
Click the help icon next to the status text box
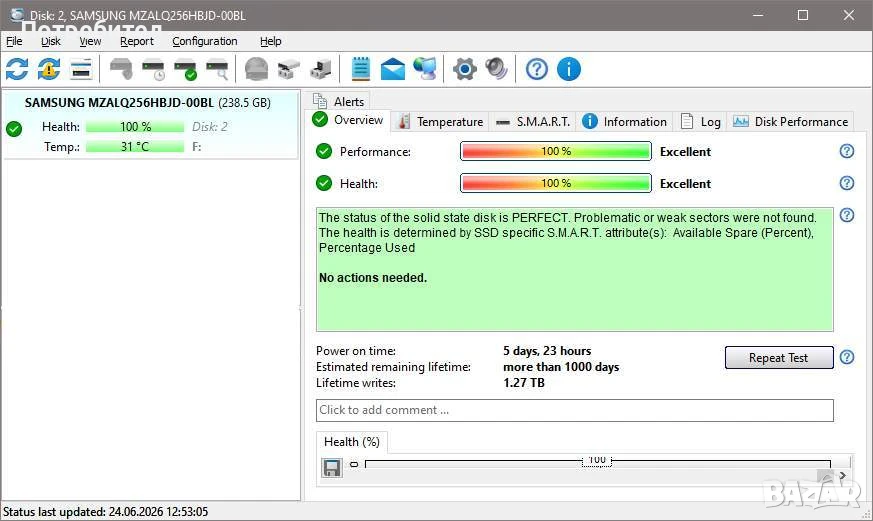(847, 215)
